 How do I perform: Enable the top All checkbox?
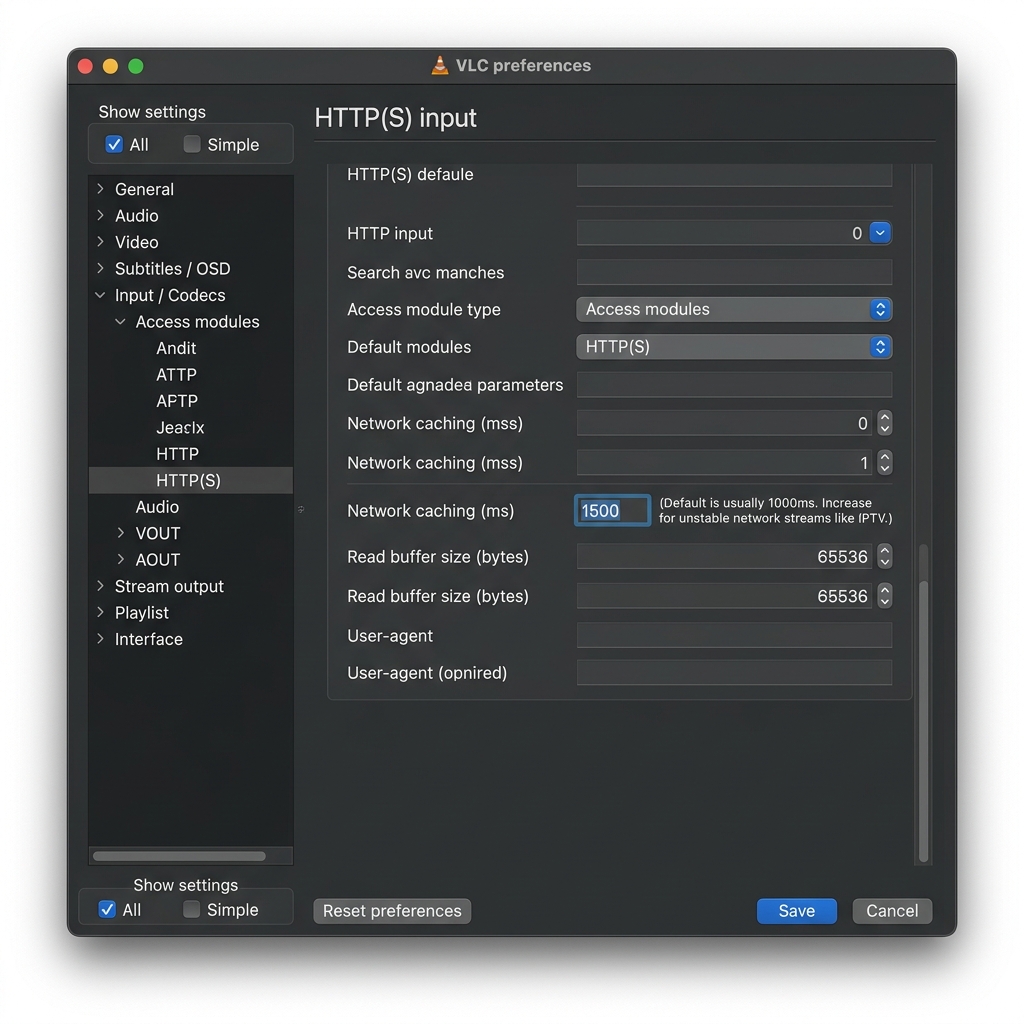tap(114, 144)
